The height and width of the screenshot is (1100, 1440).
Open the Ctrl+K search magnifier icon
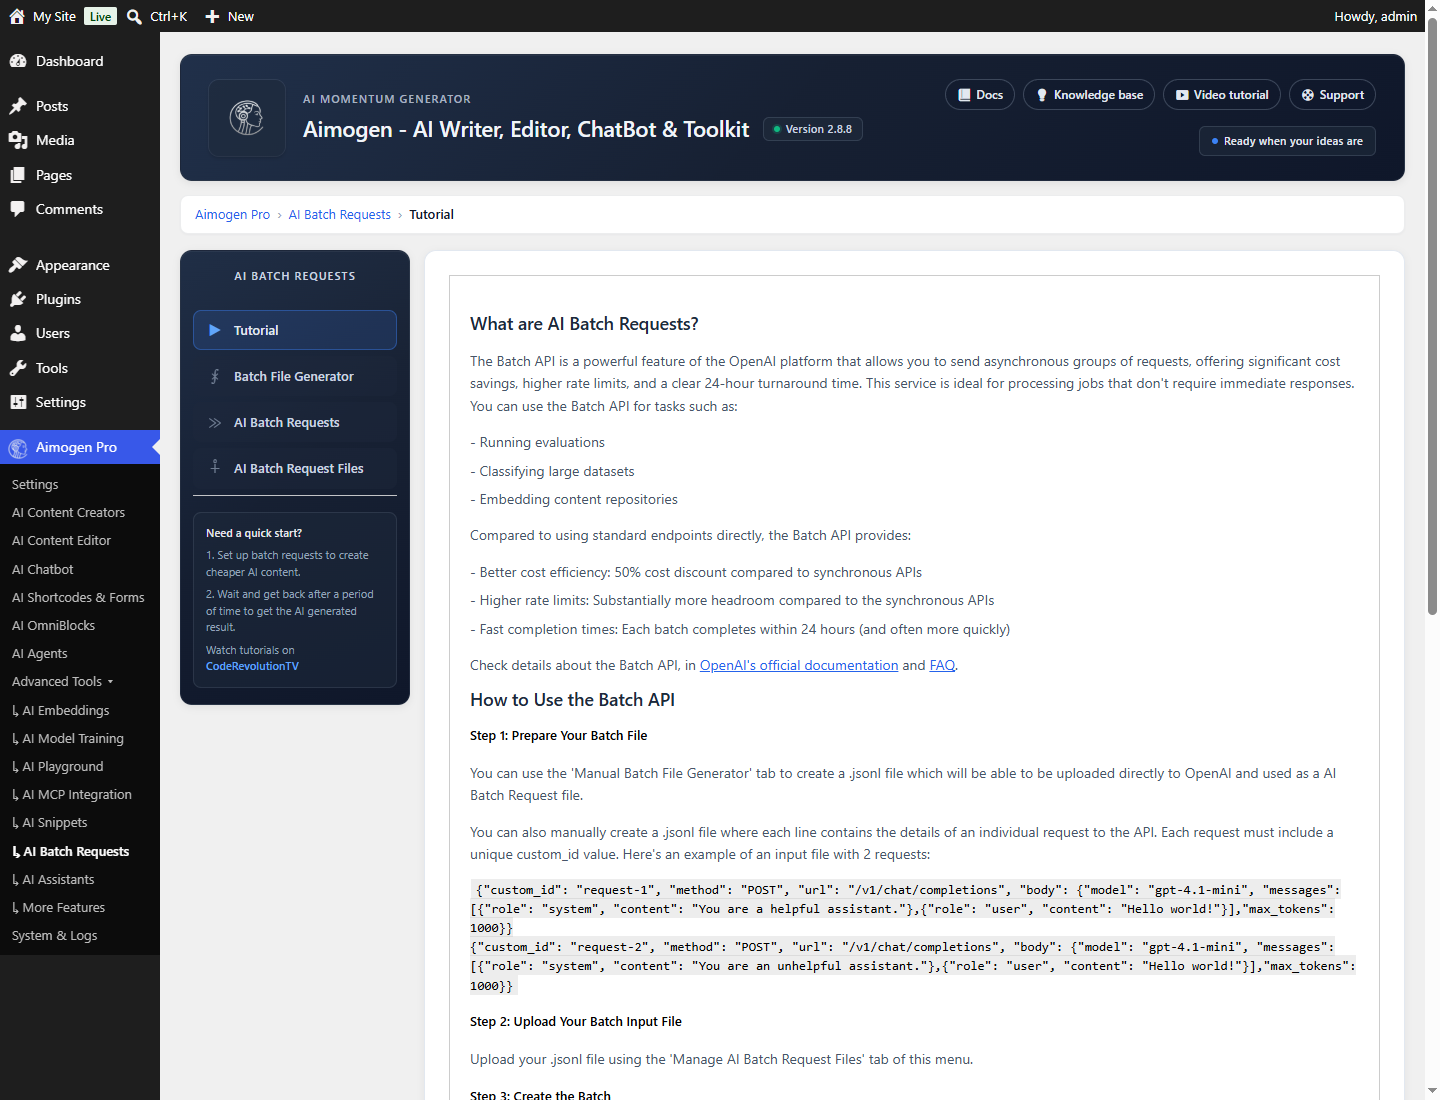click(134, 16)
